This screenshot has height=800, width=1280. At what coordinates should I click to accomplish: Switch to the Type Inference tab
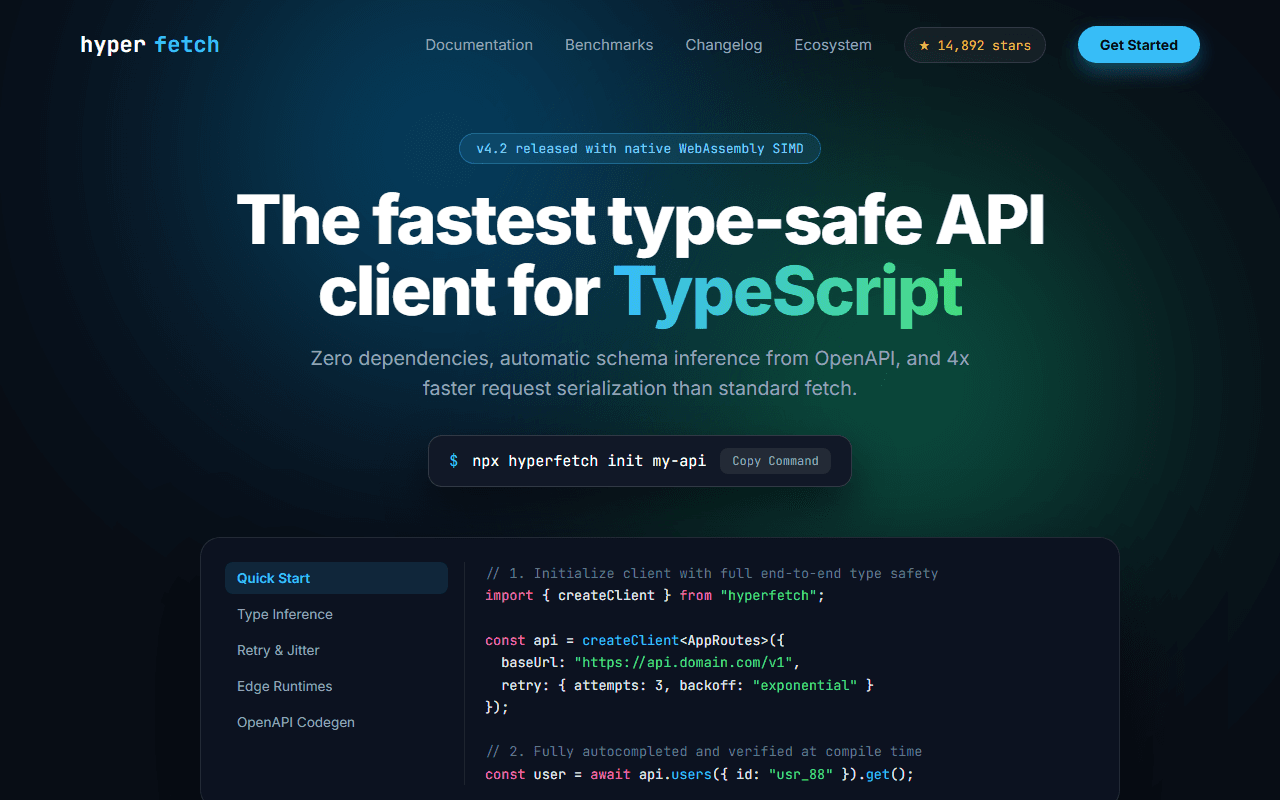click(x=336, y=614)
